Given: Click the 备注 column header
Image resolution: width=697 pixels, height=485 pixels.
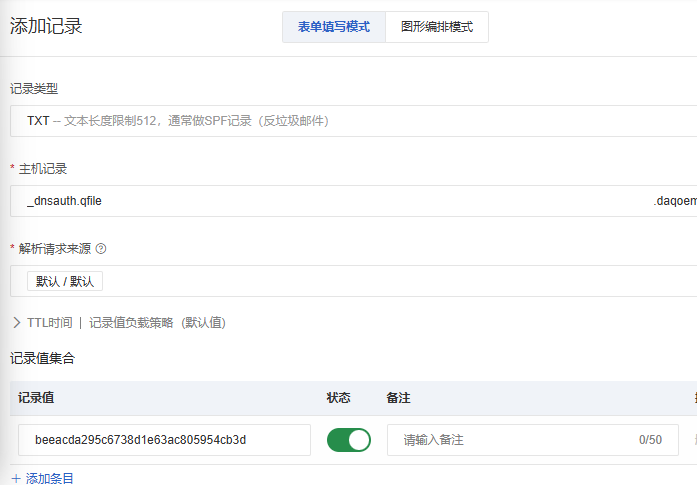Looking at the screenshot, I should pyautogui.click(x=398, y=398).
